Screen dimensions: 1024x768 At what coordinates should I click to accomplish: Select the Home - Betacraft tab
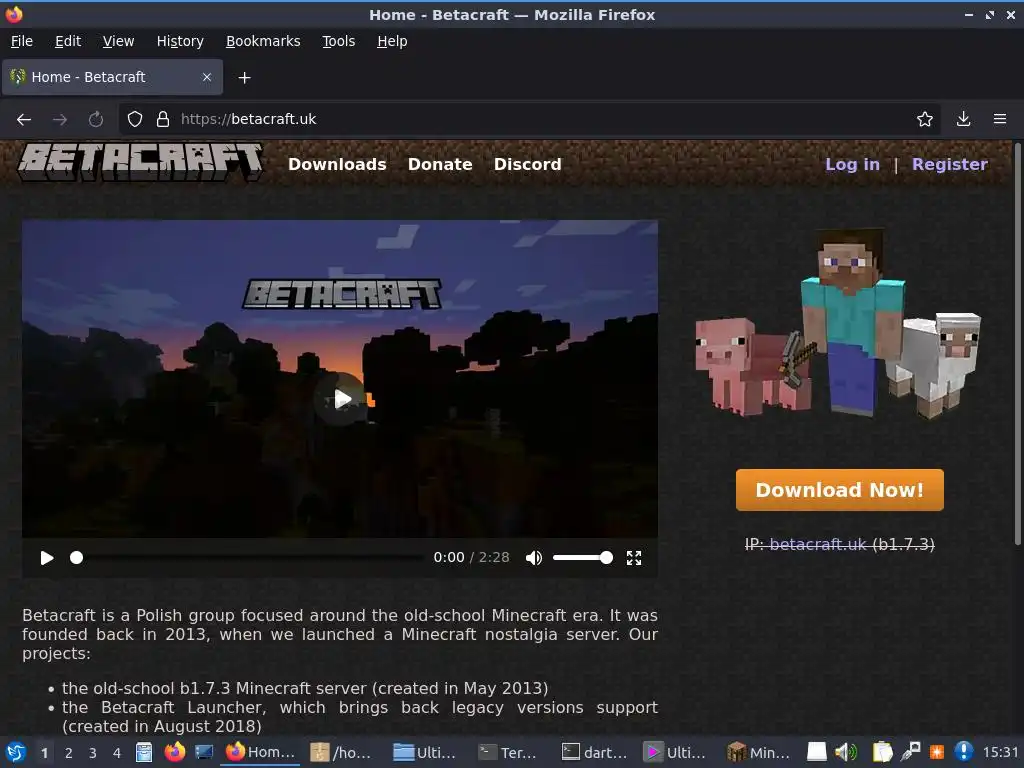coord(112,77)
